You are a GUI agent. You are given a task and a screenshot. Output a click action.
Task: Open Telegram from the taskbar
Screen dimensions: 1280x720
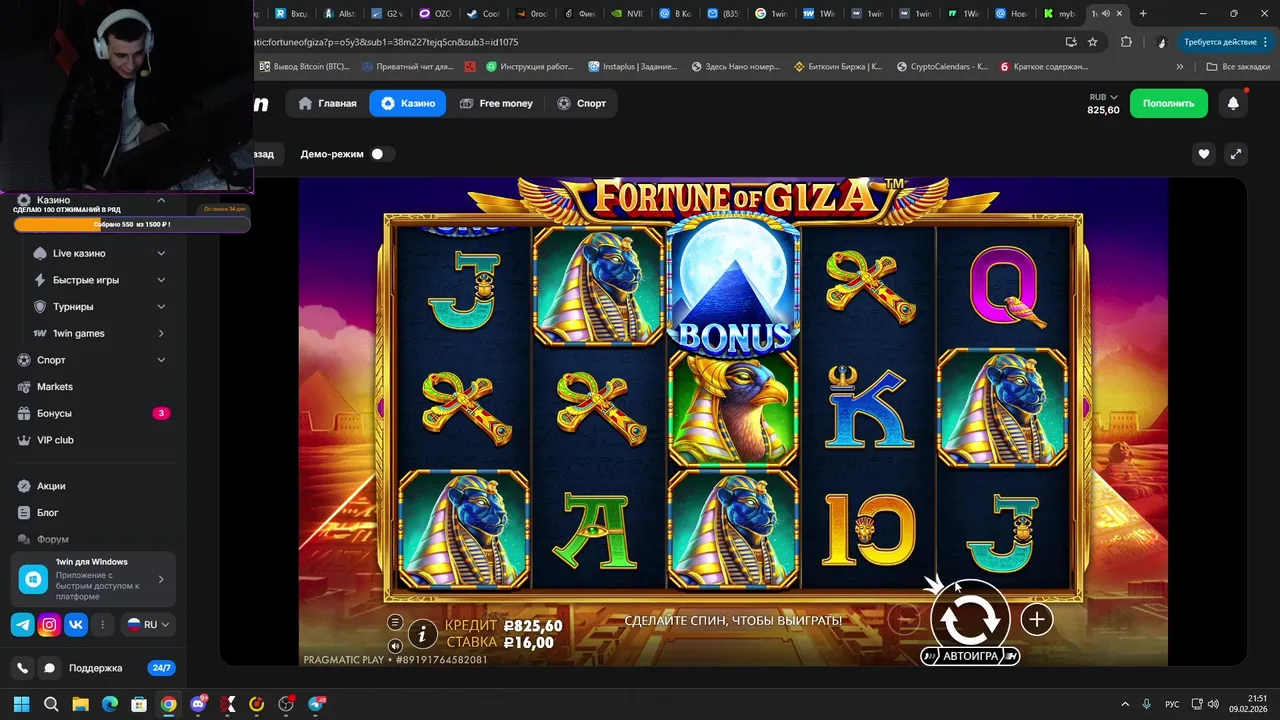point(316,704)
